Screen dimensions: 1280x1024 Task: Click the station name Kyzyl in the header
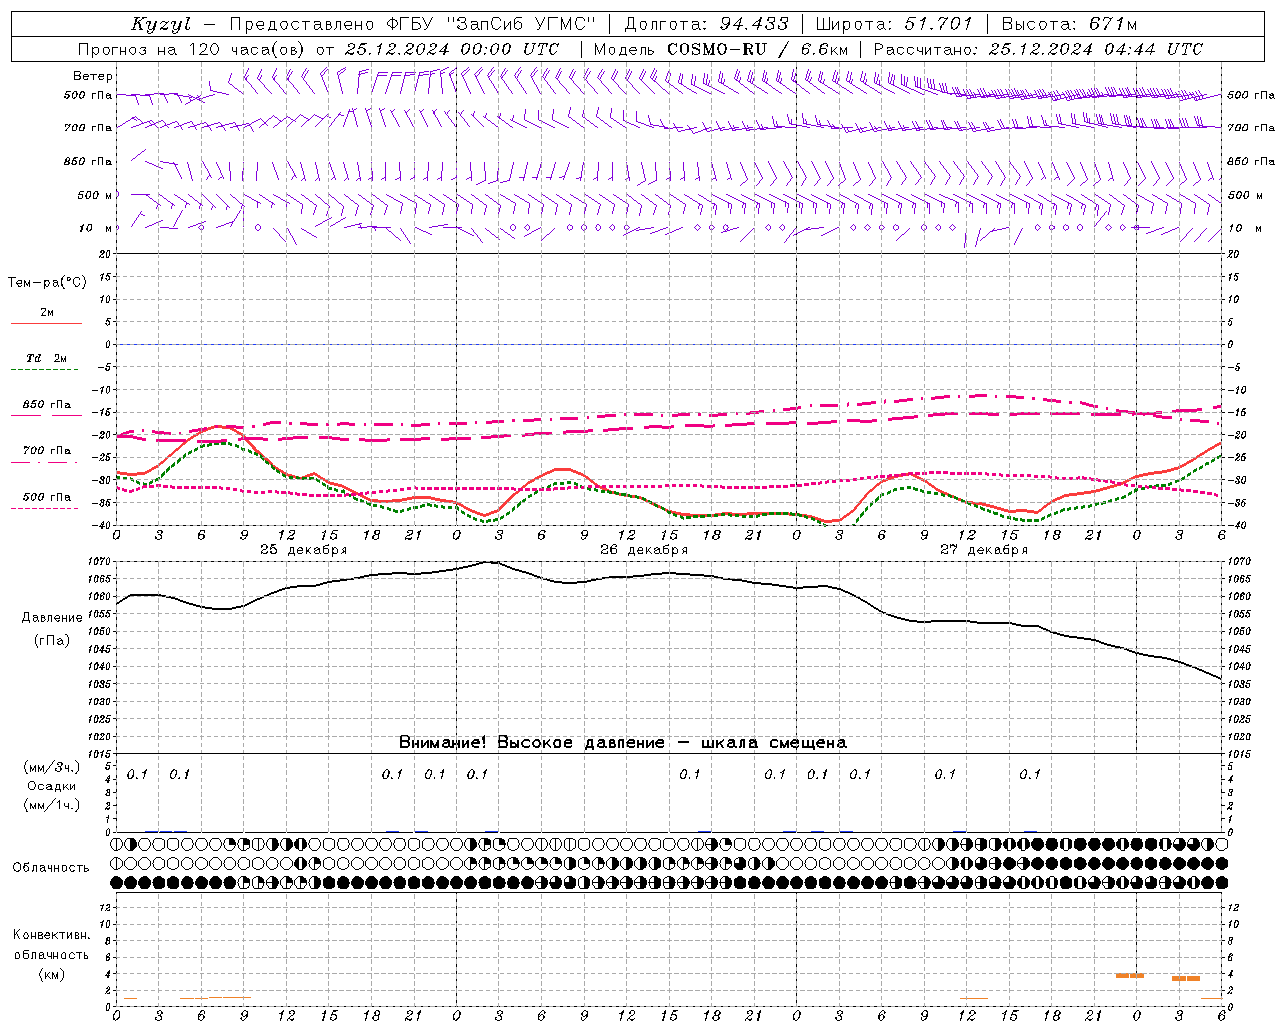coord(161,24)
